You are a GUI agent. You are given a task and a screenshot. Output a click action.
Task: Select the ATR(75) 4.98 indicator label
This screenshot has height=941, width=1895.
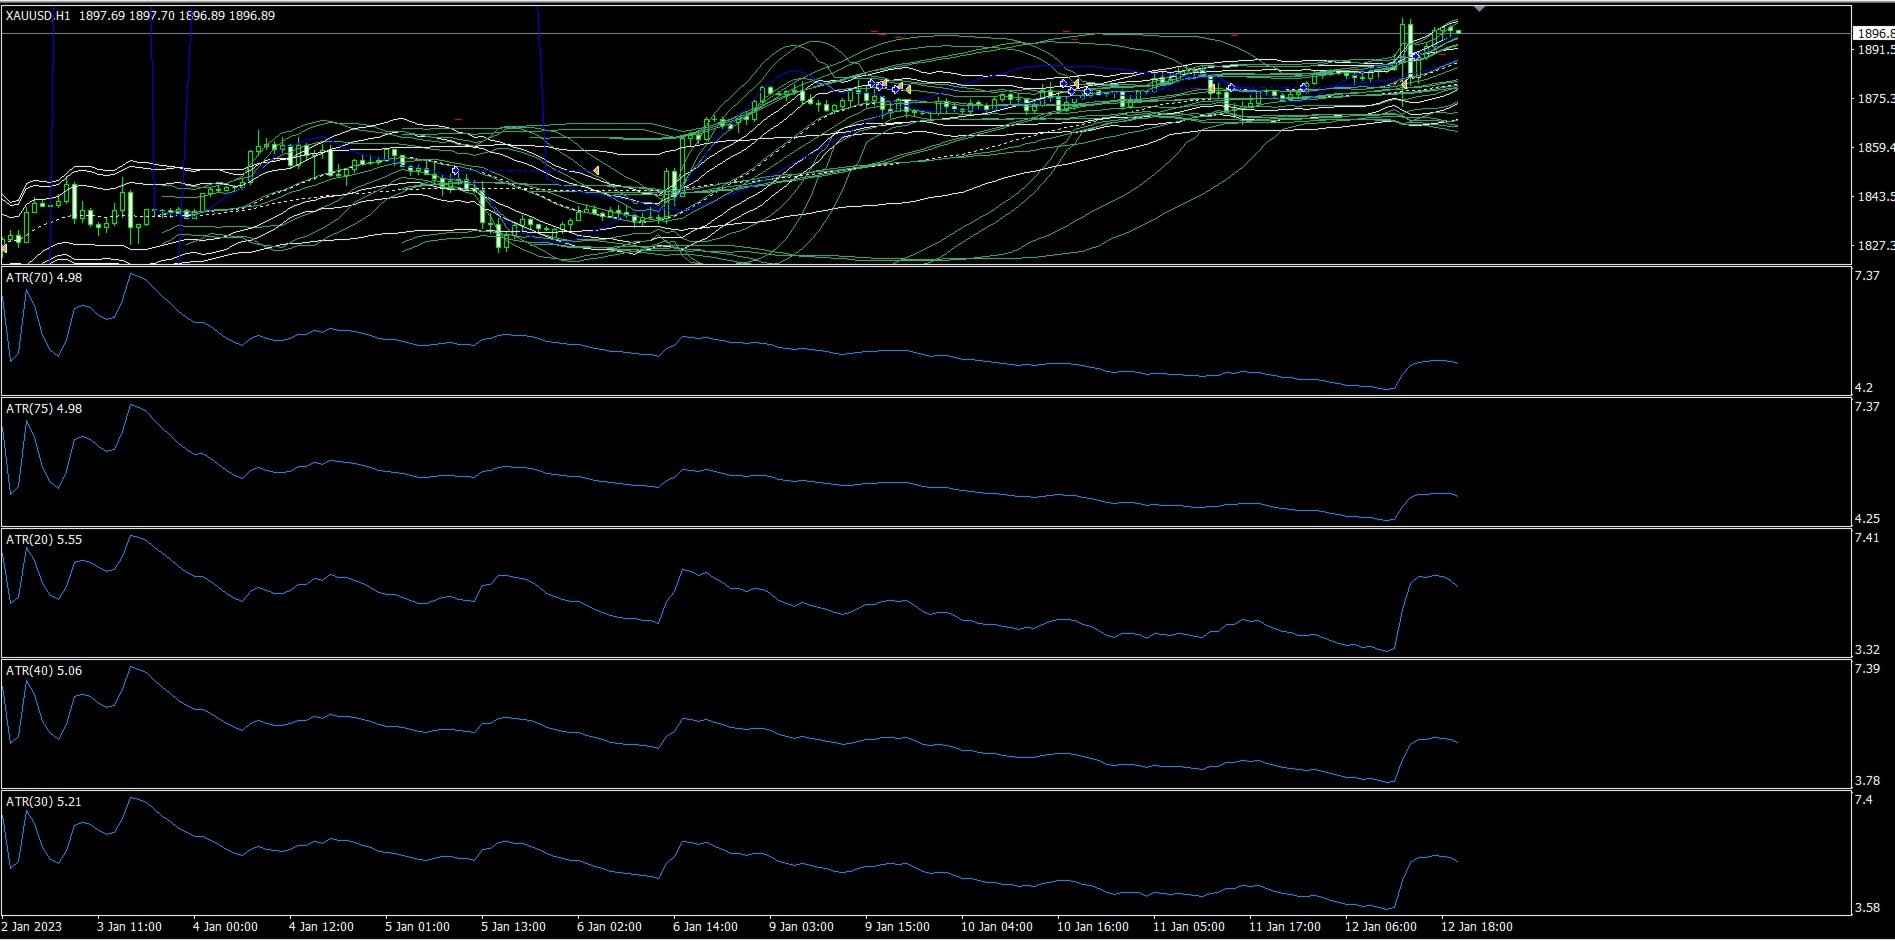(44, 409)
